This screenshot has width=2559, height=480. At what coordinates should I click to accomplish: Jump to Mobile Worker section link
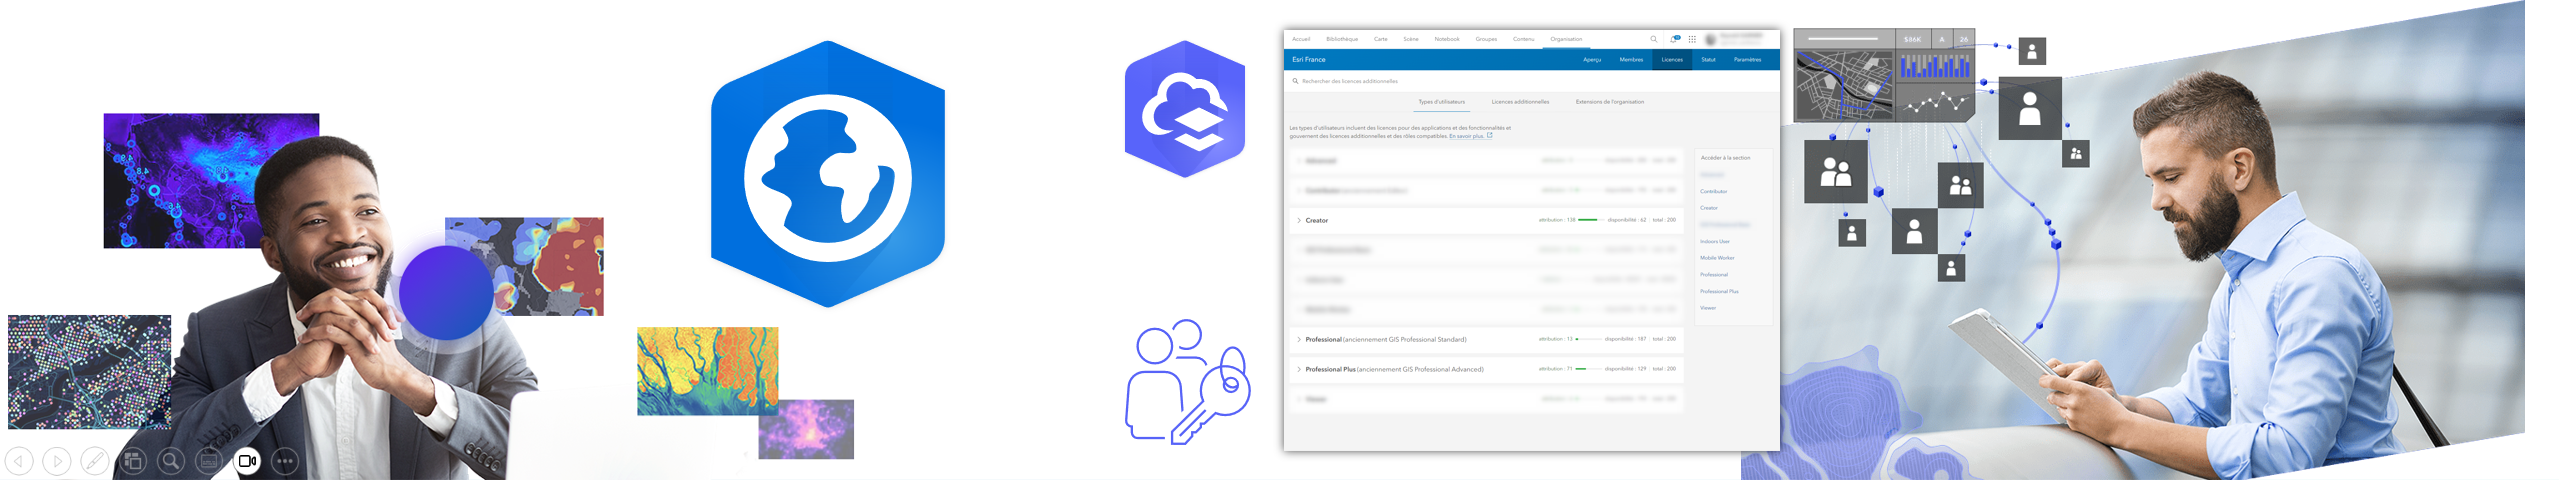[x=1717, y=258]
